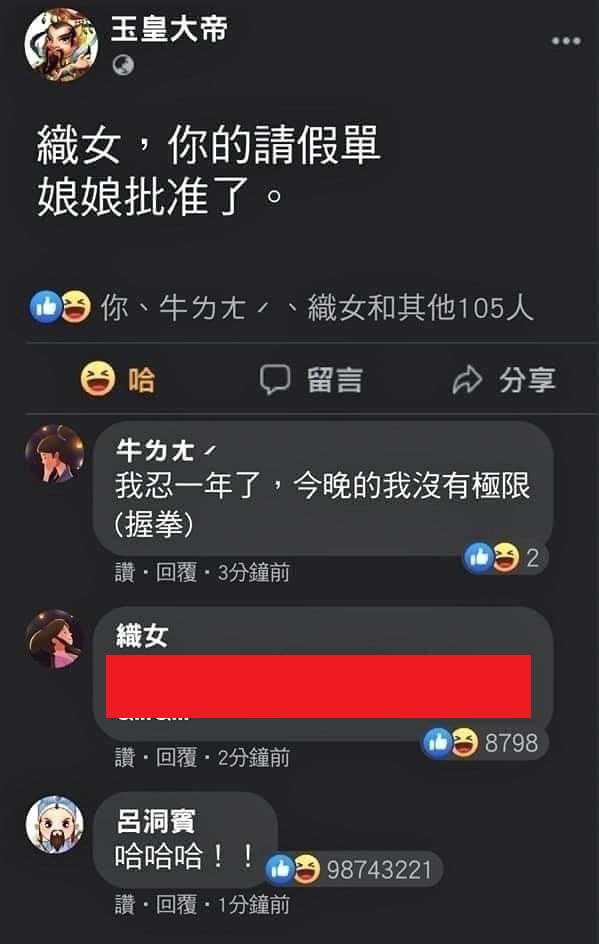Tap the globe public-privacy icon

click(x=123, y=64)
